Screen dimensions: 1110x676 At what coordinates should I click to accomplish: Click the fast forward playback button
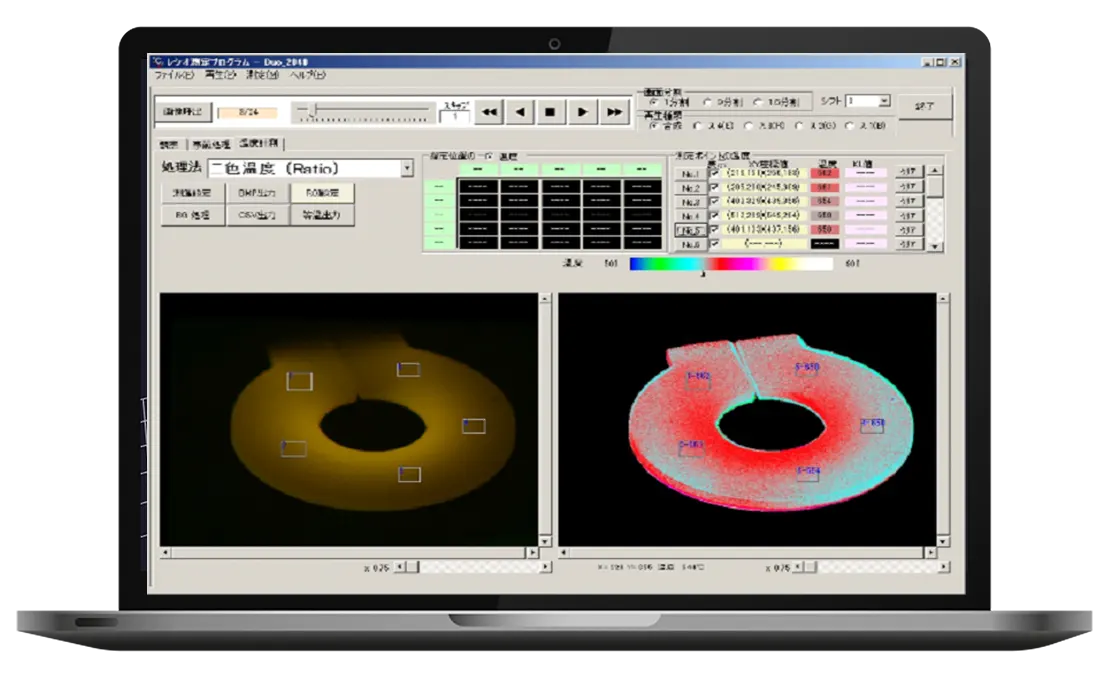tap(614, 112)
